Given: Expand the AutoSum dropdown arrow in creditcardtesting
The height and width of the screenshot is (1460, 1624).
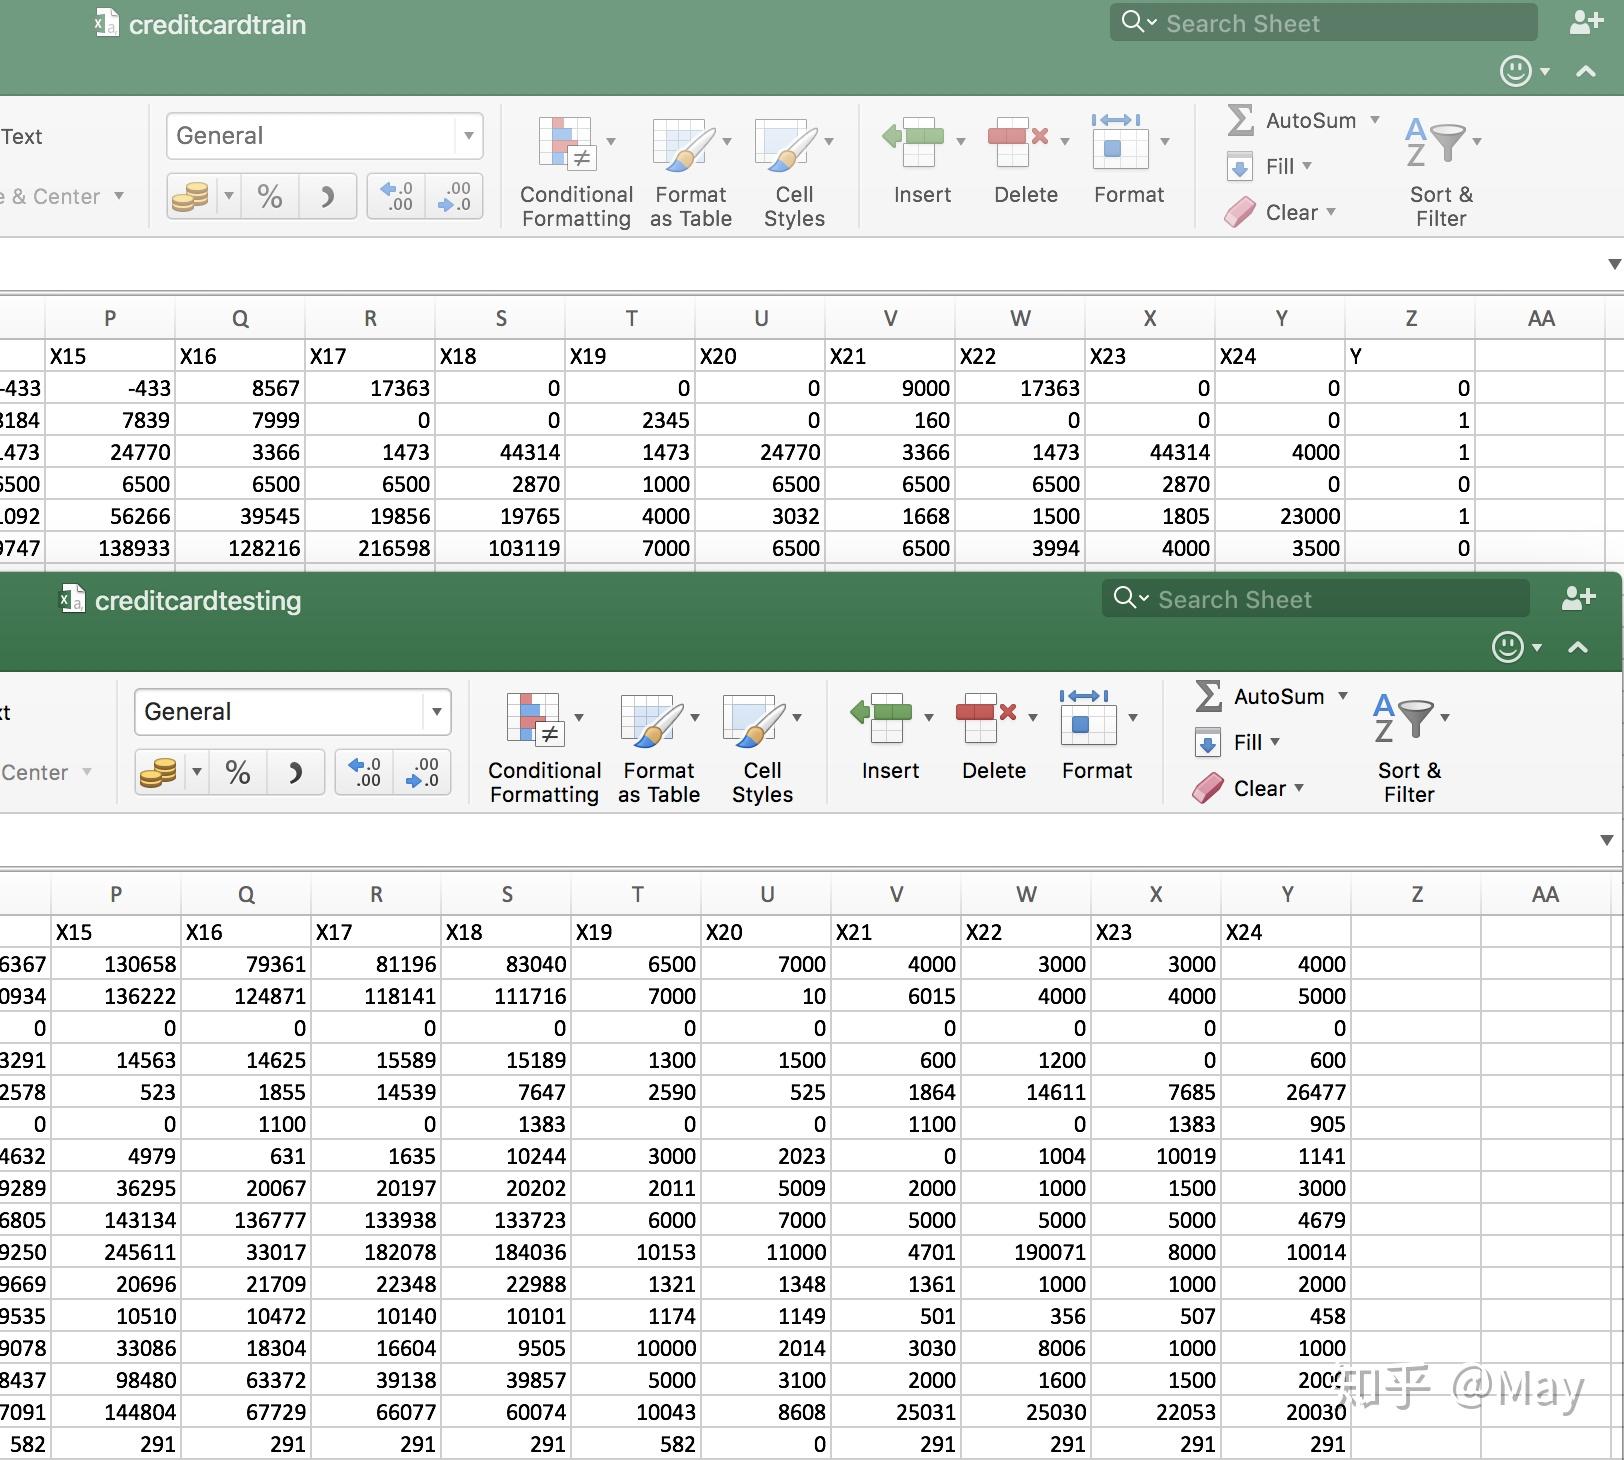Looking at the screenshot, I should pyautogui.click(x=1343, y=696).
